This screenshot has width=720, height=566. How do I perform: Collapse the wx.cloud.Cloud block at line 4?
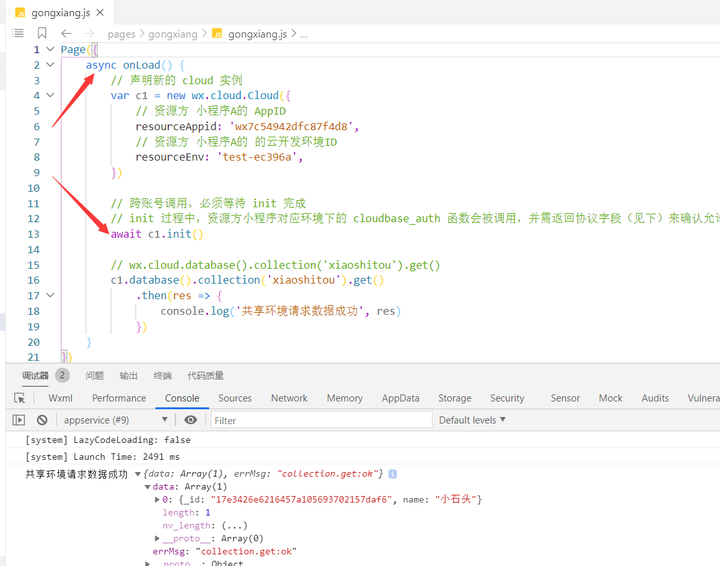click(51, 95)
